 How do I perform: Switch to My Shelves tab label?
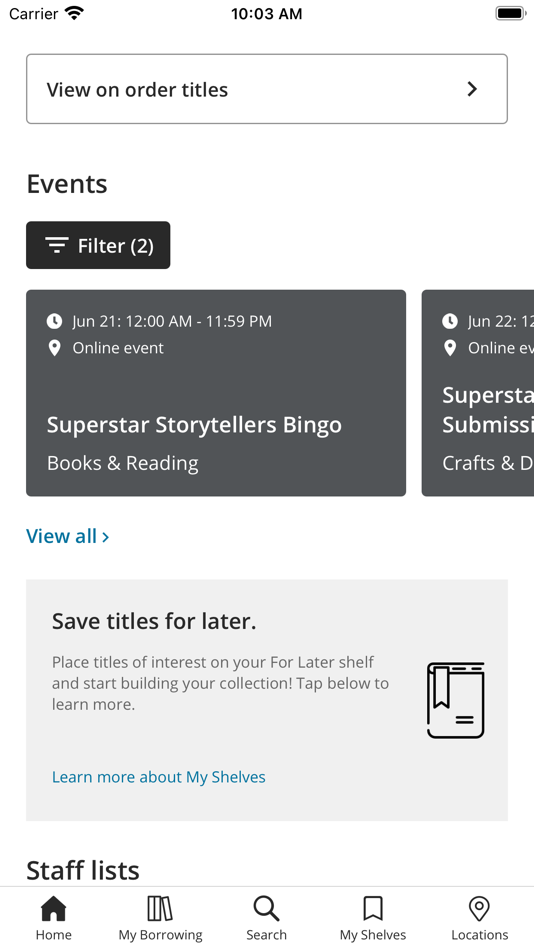[x=373, y=935]
